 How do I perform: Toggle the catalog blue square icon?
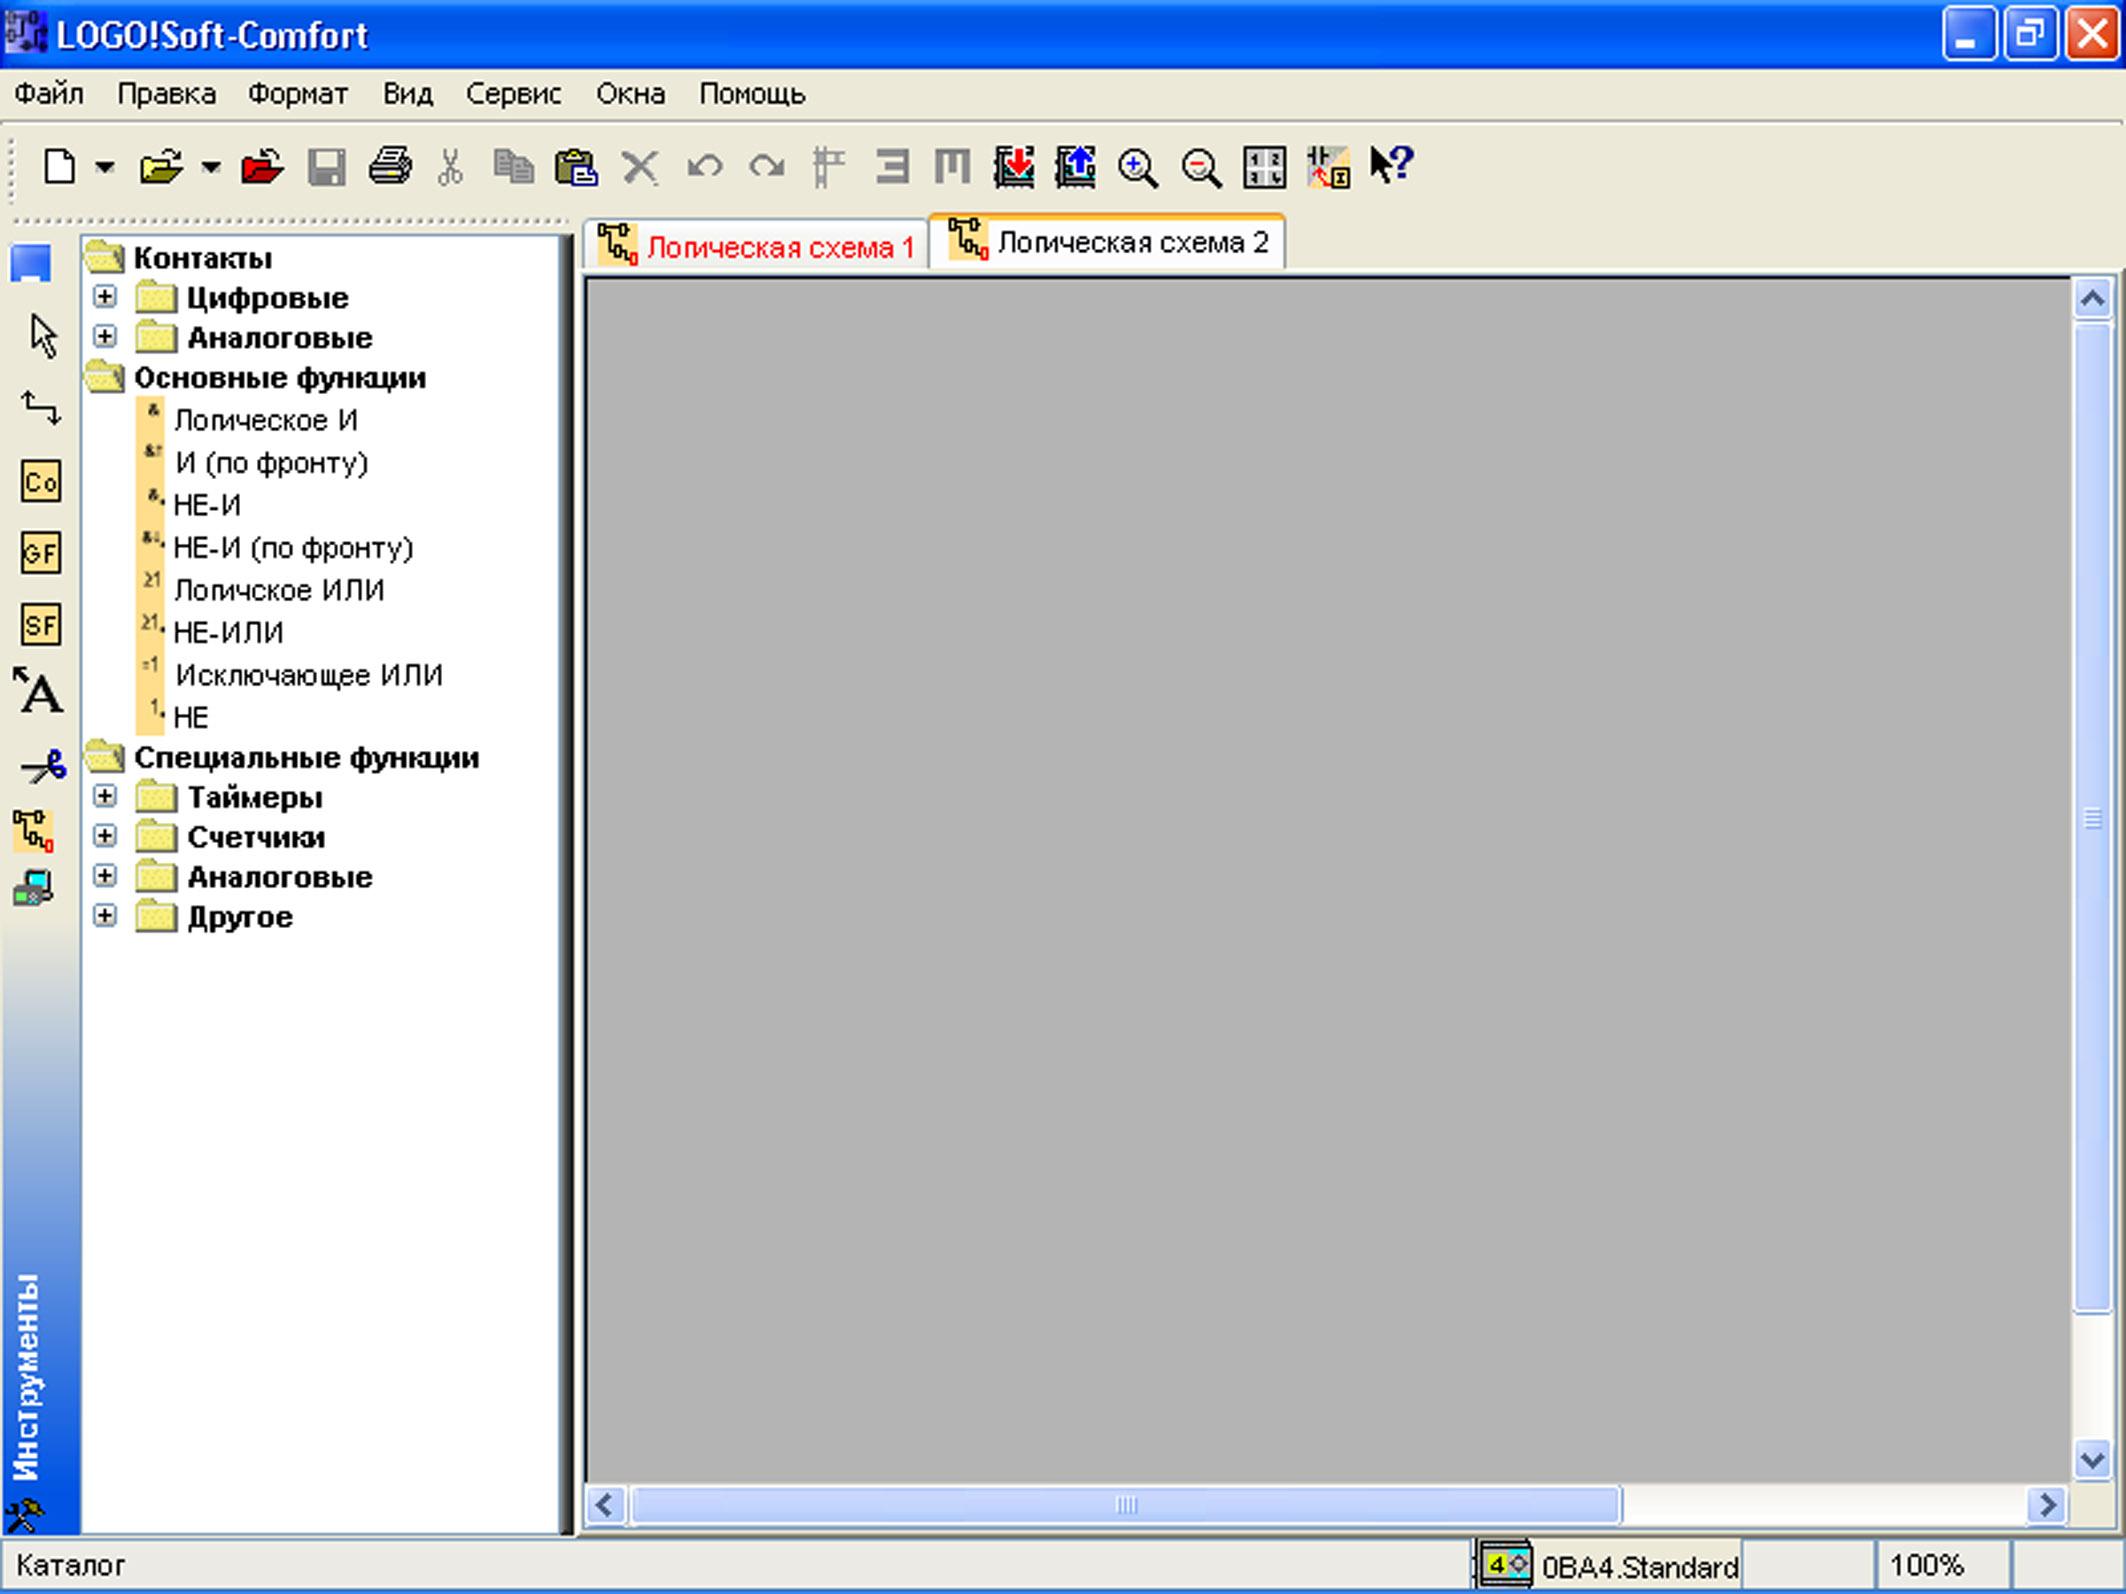[x=31, y=263]
